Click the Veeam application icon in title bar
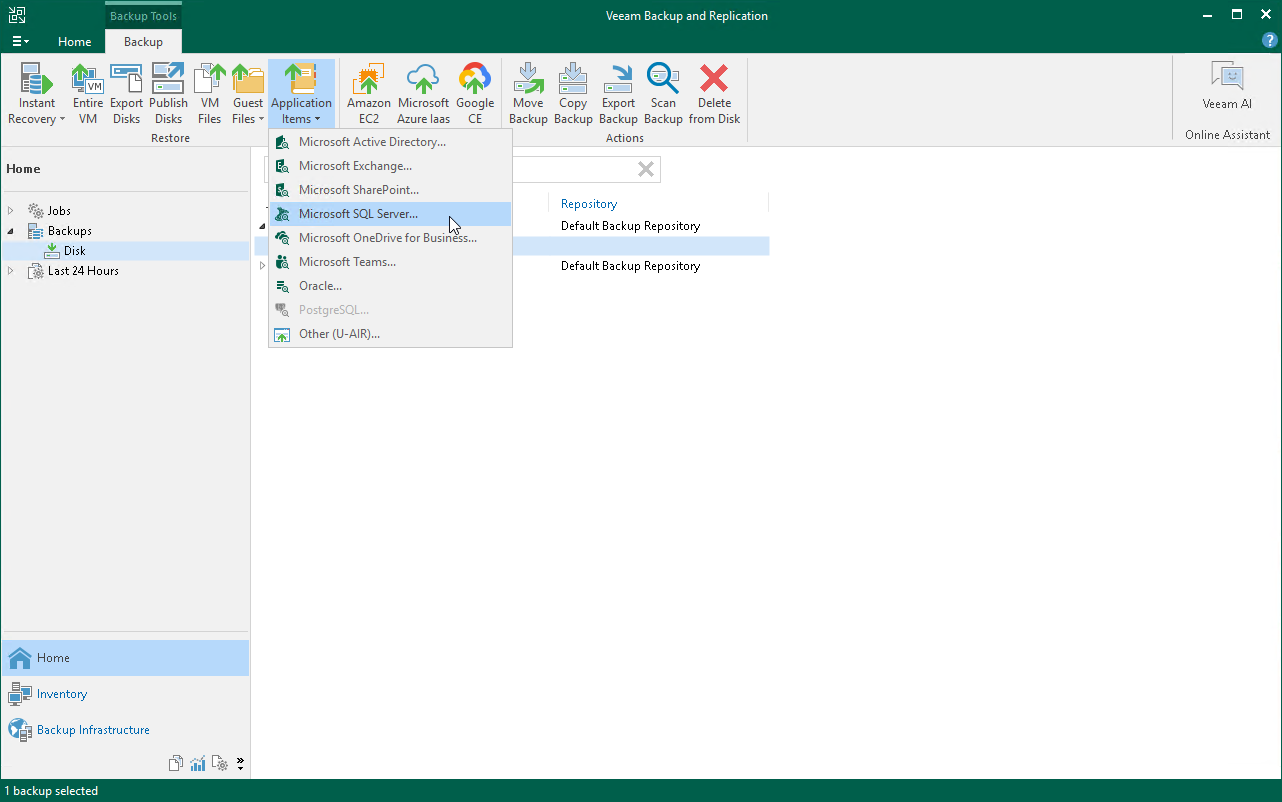The height and width of the screenshot is (802, 1282). pyautogui.click(x=17, y=15)
